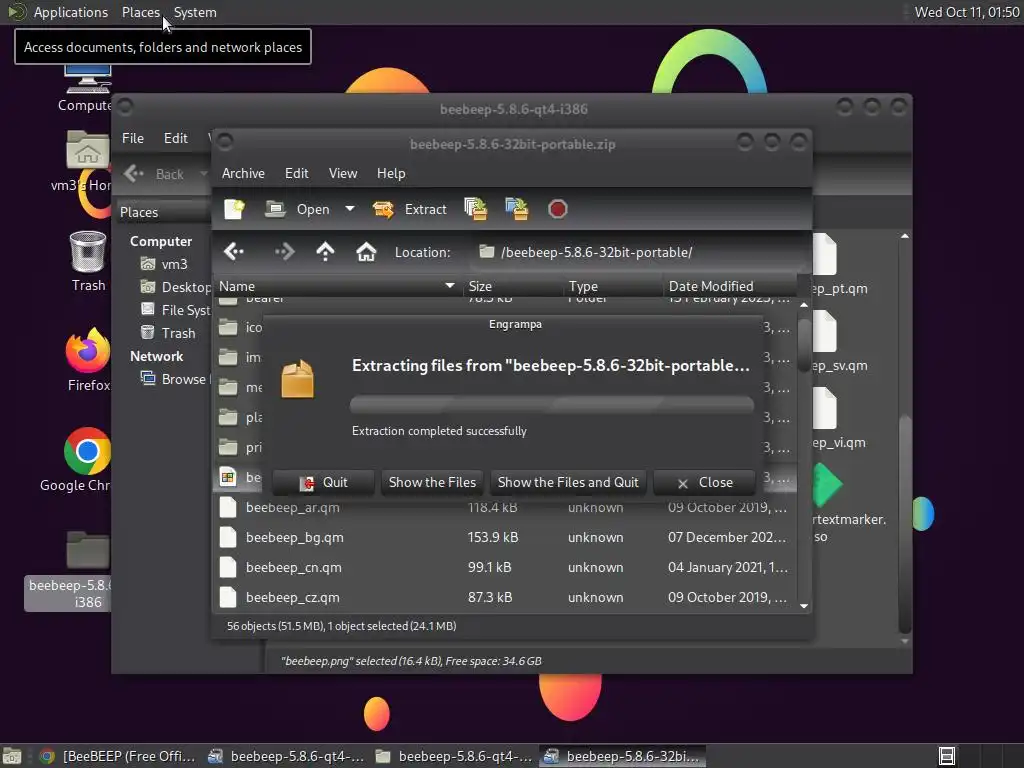The width and height of the screenshot is (1024, 768).
Task: Switch to beebeep-5.8.6-32bi taskbar item
Action: (x=623, y=756)
